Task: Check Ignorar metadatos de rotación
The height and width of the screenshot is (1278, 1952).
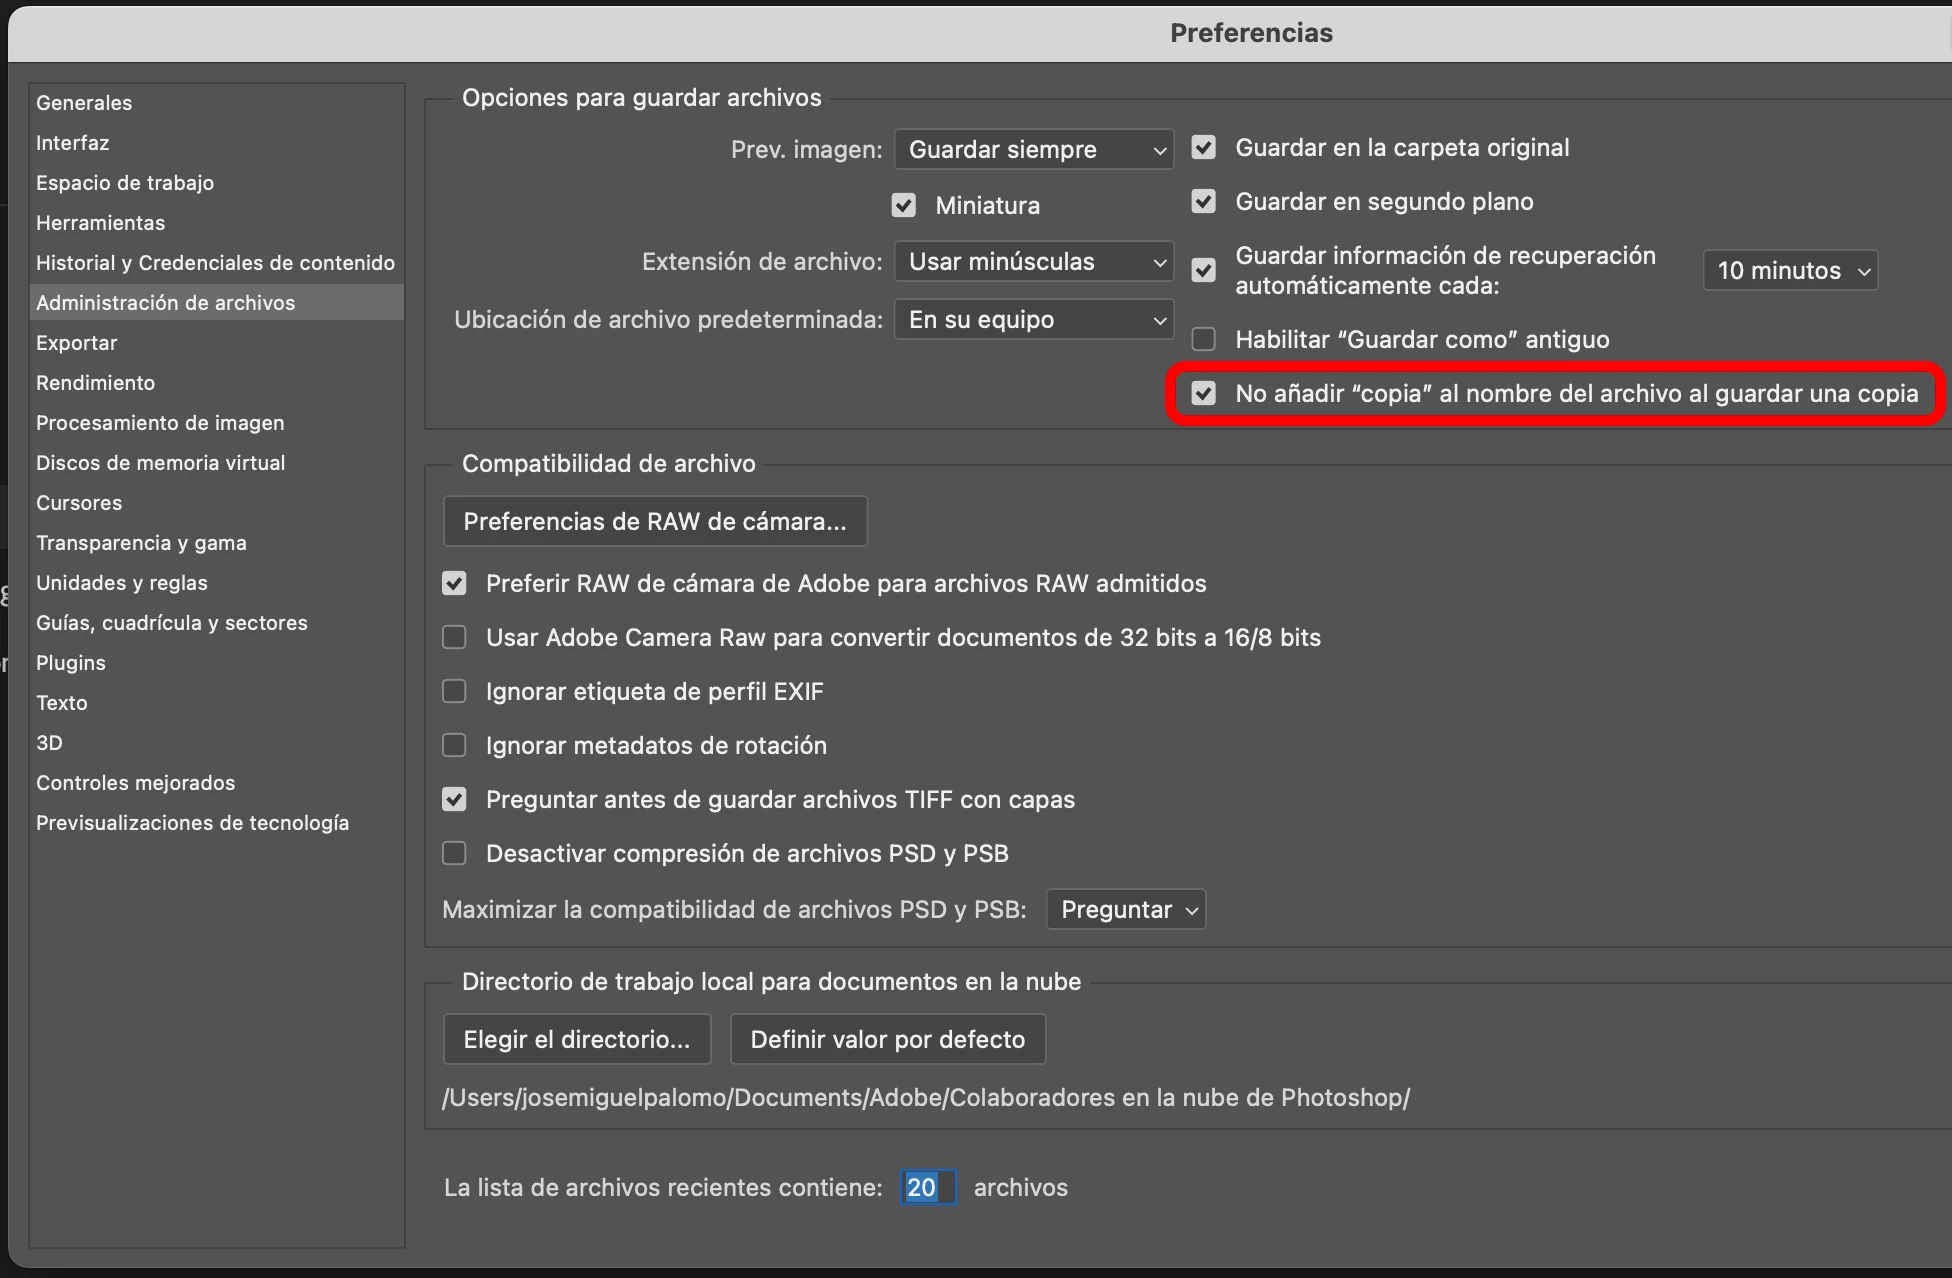Action: [455, 746]
